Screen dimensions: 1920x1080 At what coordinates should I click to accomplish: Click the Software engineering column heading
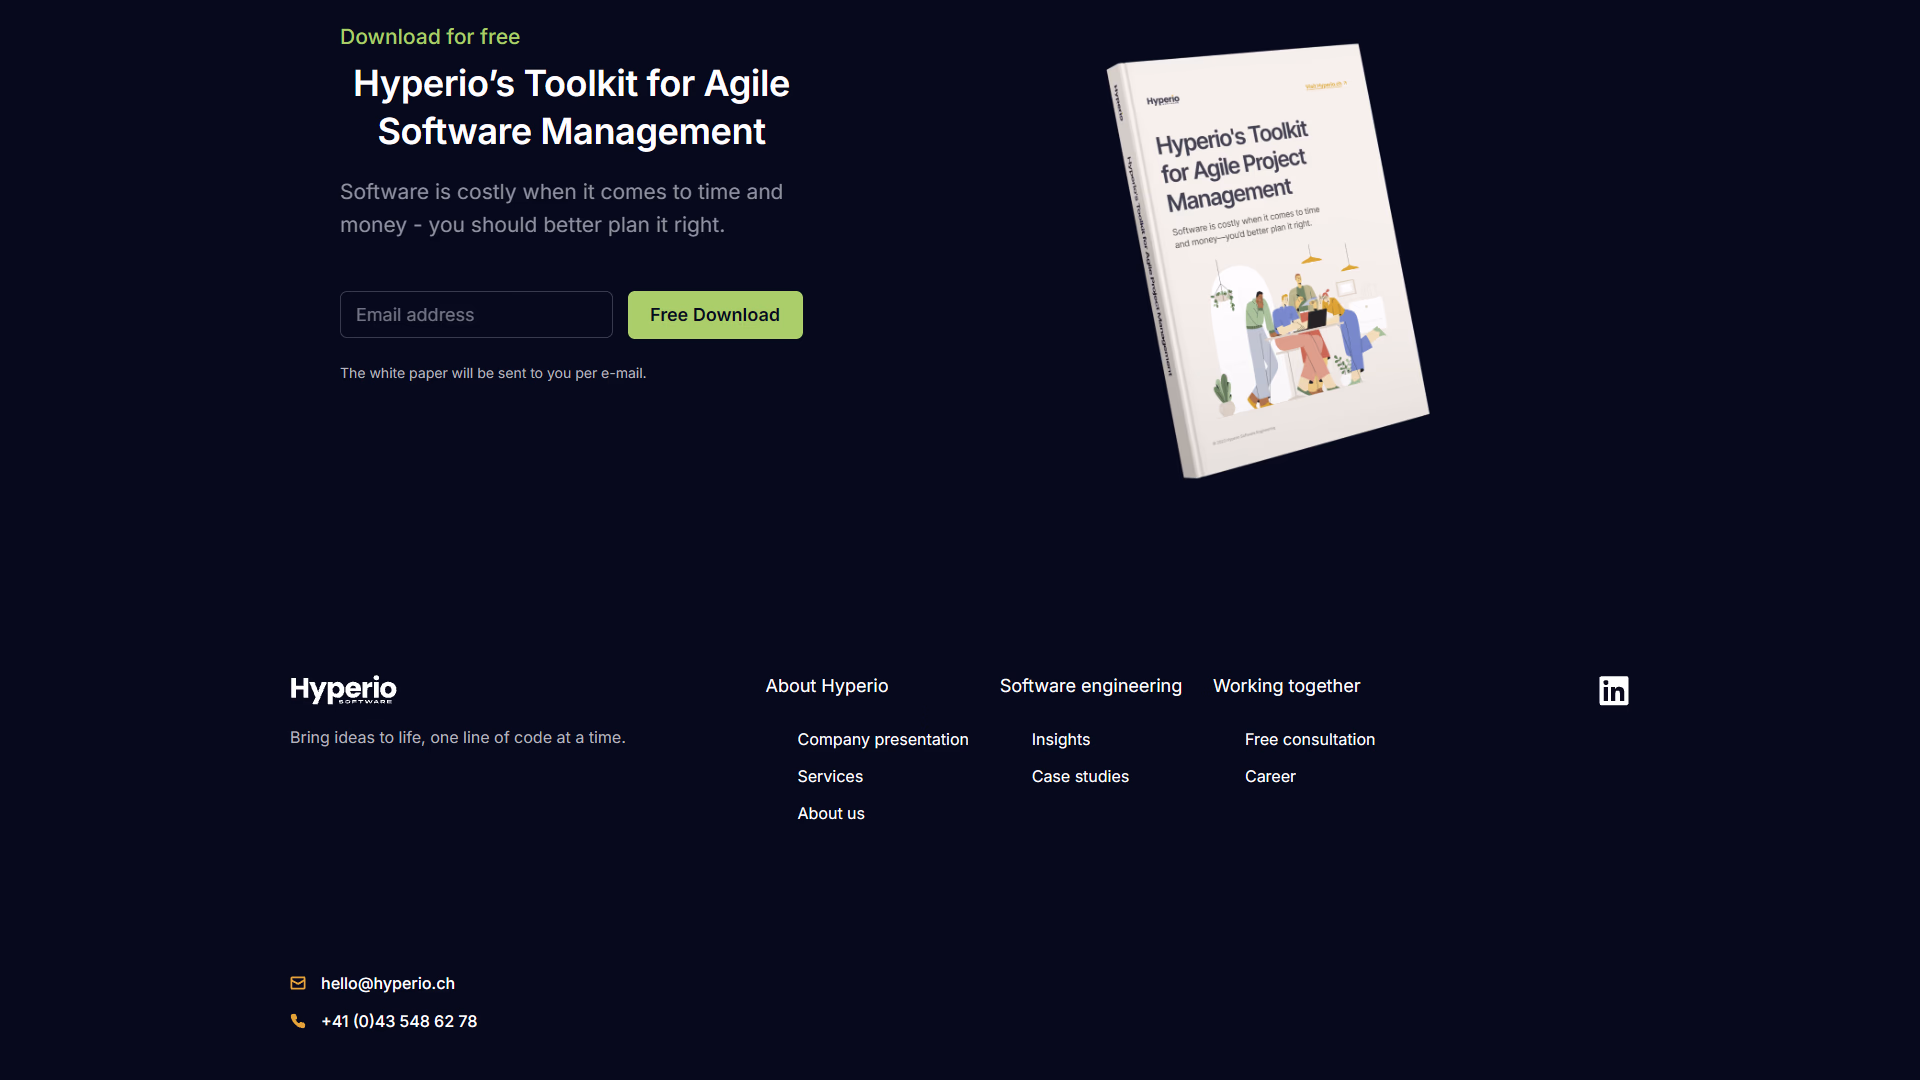[1091, 686]
